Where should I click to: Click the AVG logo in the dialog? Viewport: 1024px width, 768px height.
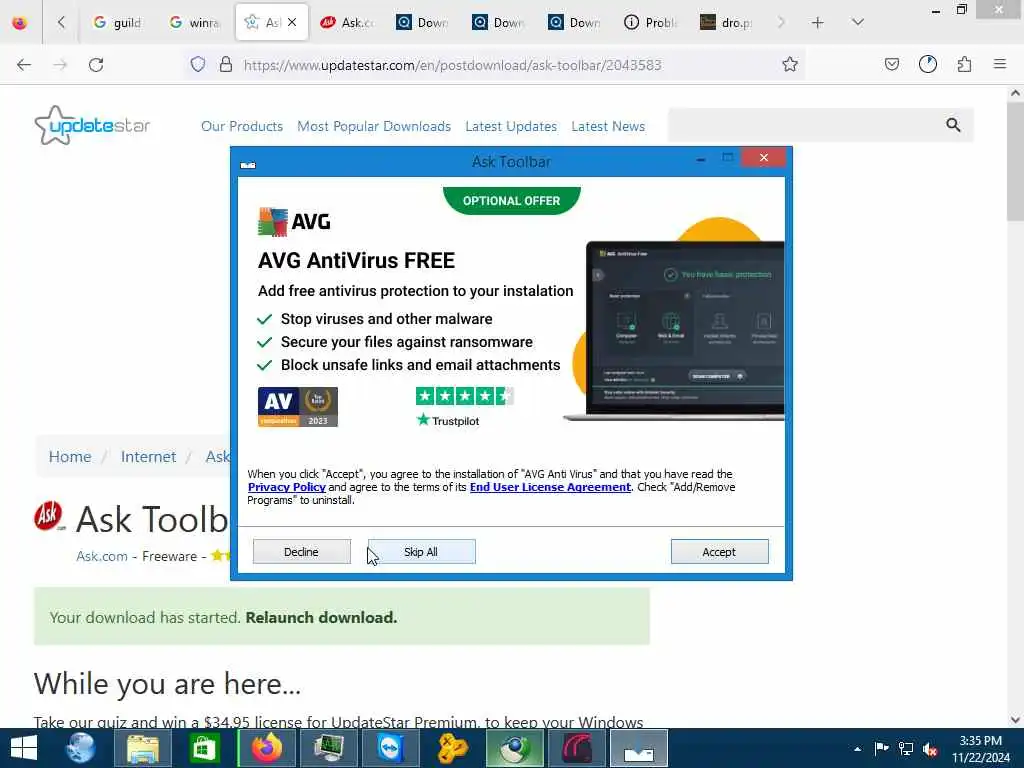(x=295, y=222)
